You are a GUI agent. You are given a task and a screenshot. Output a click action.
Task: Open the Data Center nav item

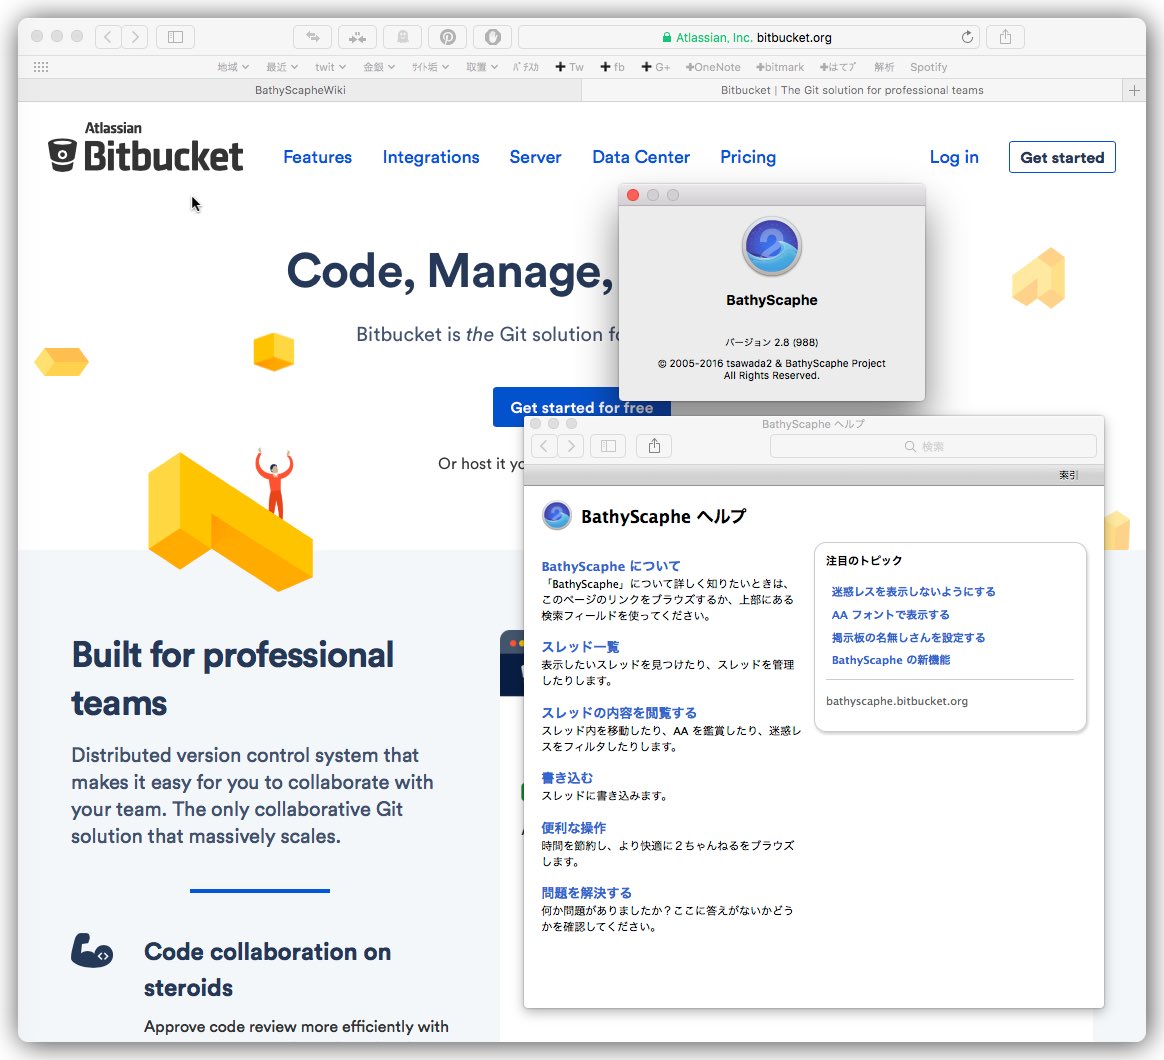[641, 157]
